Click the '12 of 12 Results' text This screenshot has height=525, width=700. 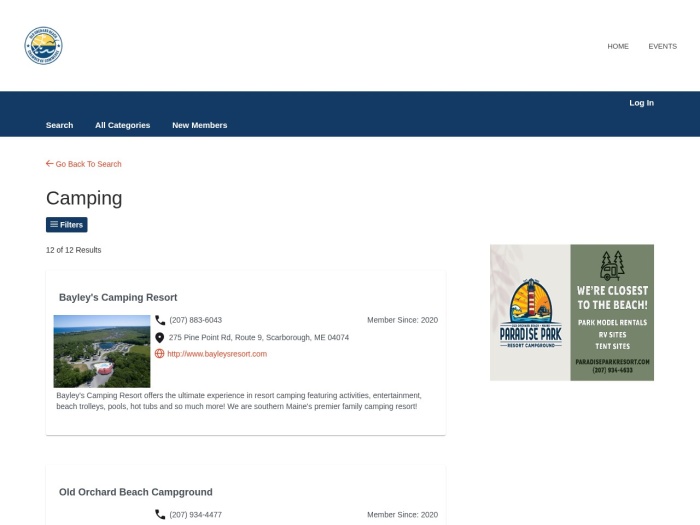74,250
